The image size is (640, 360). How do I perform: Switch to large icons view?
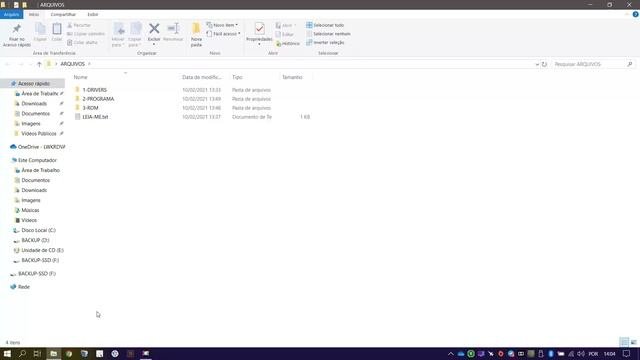click(x=633, y=342)
